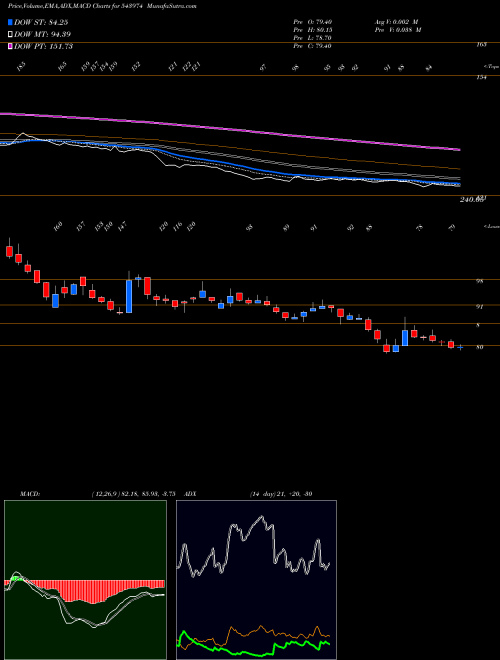Click the 'Pre L: 78.70' value
The image size is (500, 660).
pos(312,38)
